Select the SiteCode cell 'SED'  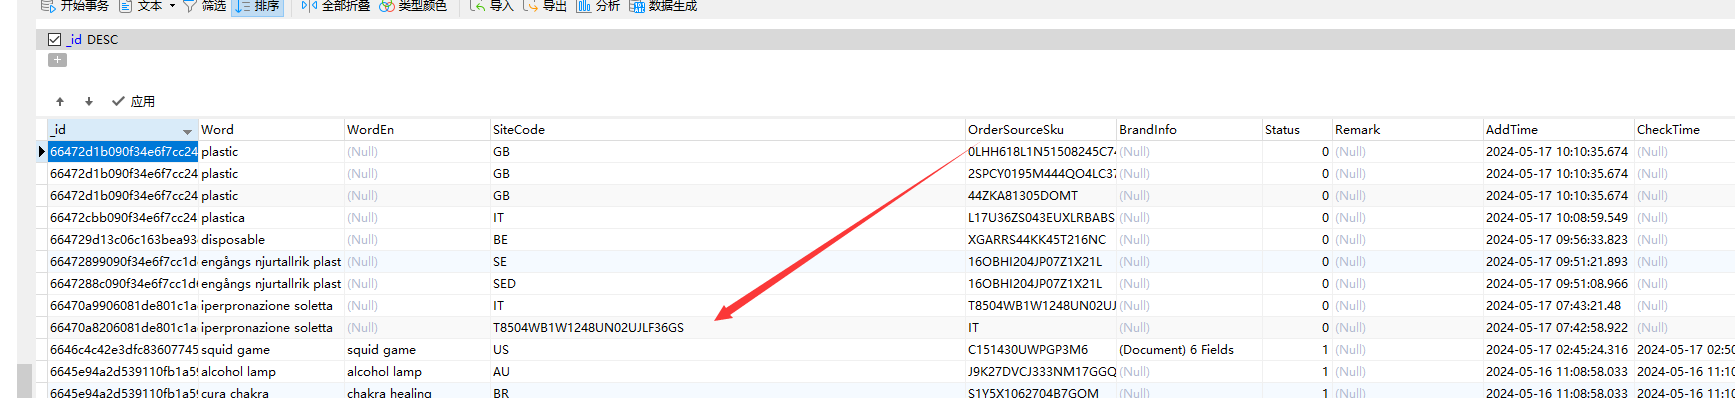tap(728, 284)
